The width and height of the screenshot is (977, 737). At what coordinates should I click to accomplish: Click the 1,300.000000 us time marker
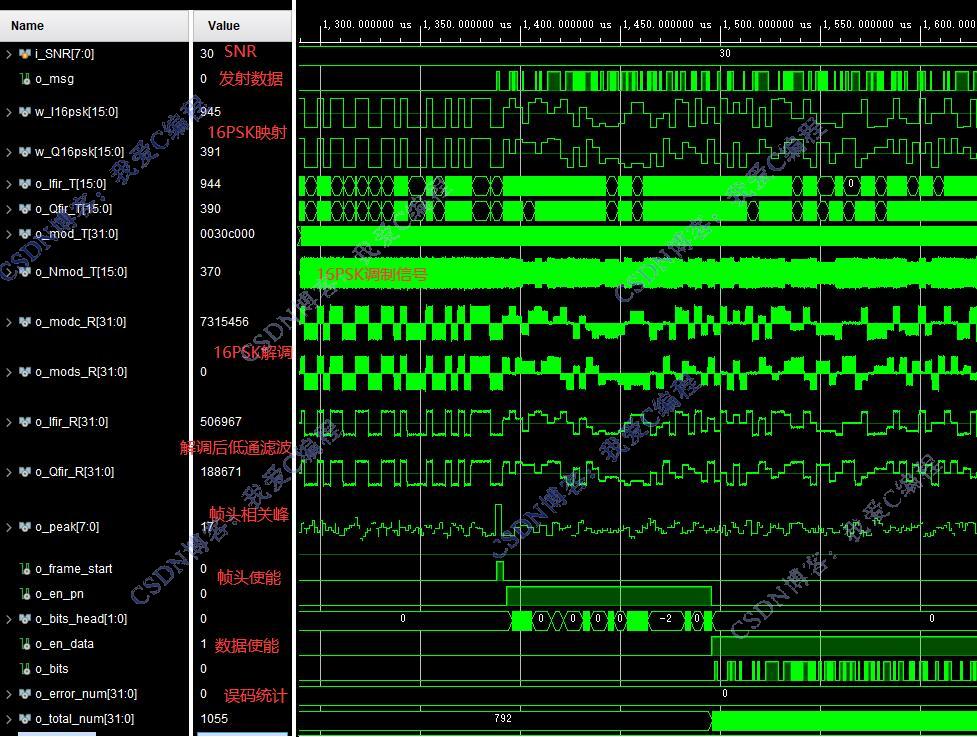point(367,25)
